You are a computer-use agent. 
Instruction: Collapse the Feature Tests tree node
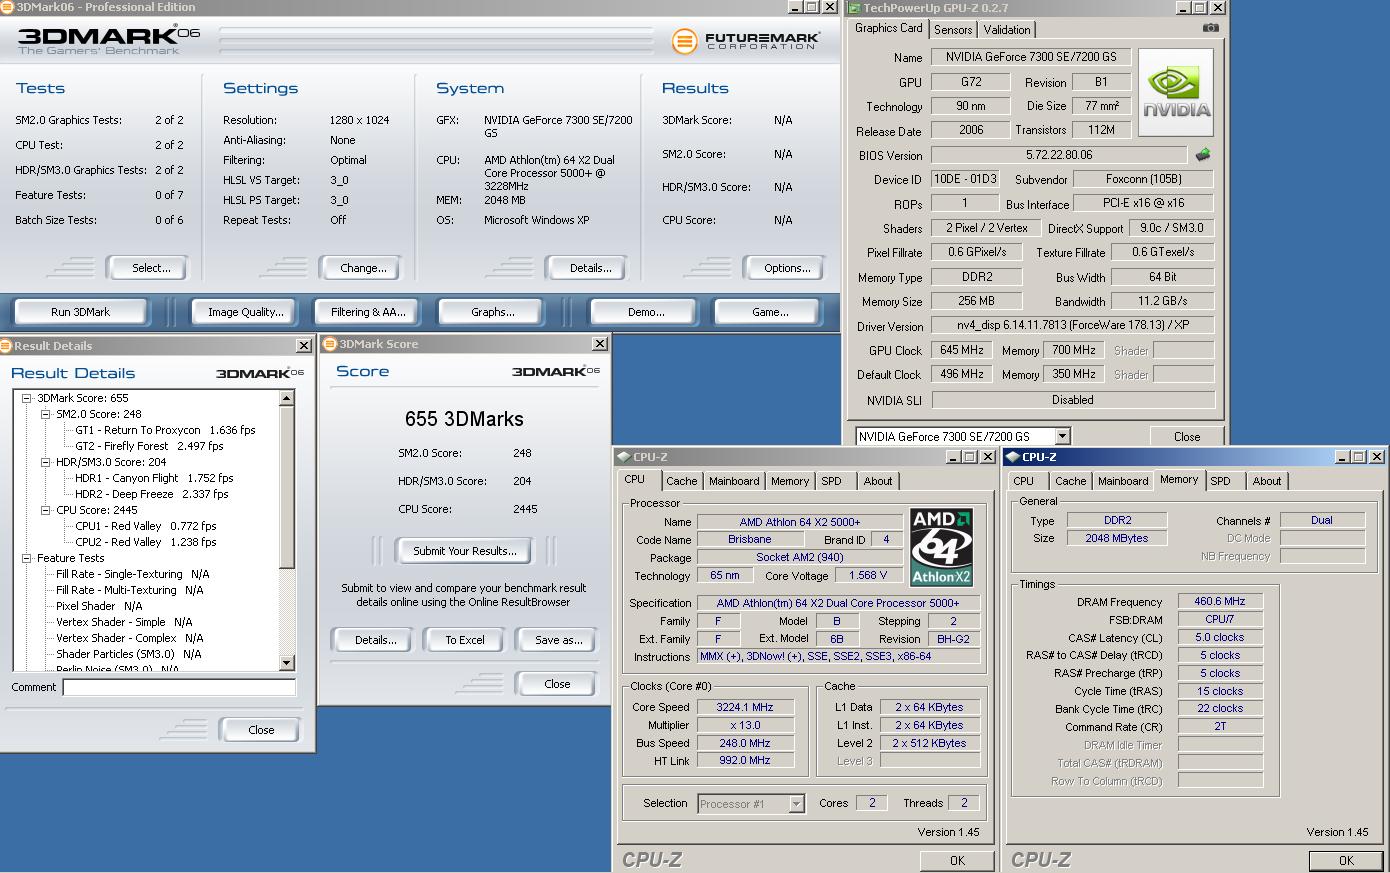tap(27, 558)
